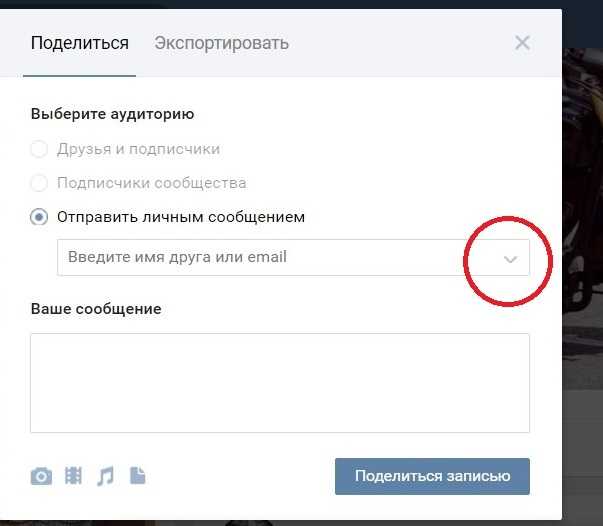Attach audio with the music note icon
This screenshot has height=526, width=603.
point(105,476)
